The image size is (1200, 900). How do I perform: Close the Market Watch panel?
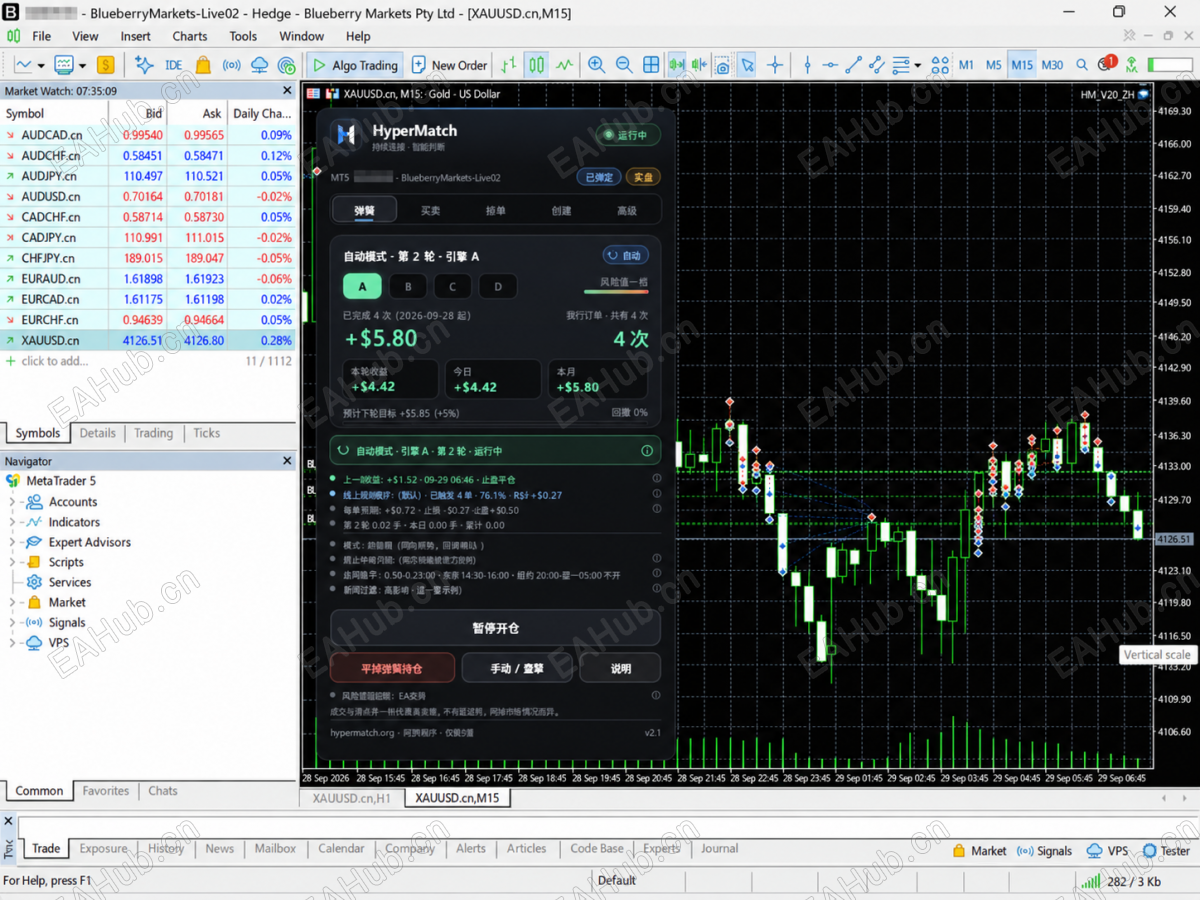287,91
